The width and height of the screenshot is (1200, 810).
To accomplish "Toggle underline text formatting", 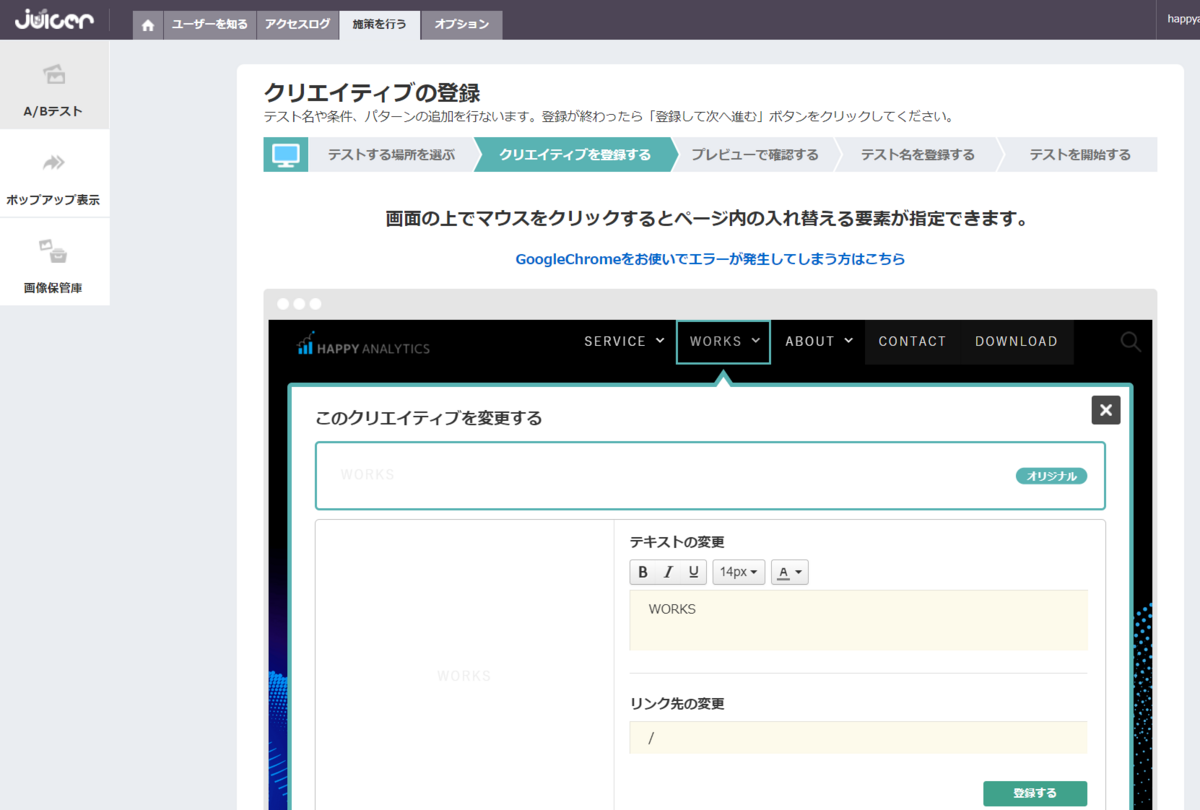I will point(694,572).
